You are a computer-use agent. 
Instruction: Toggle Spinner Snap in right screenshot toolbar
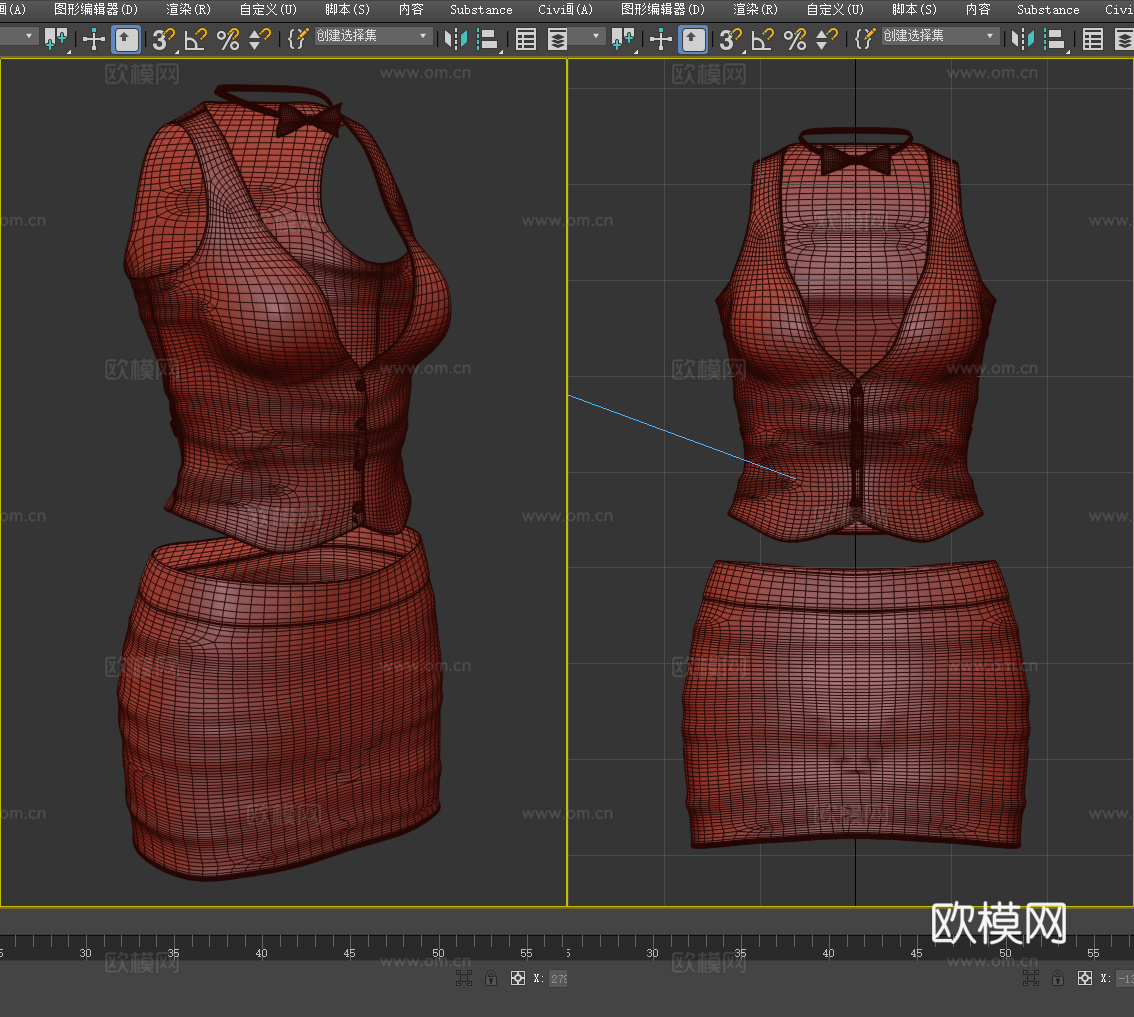[827, 39]
